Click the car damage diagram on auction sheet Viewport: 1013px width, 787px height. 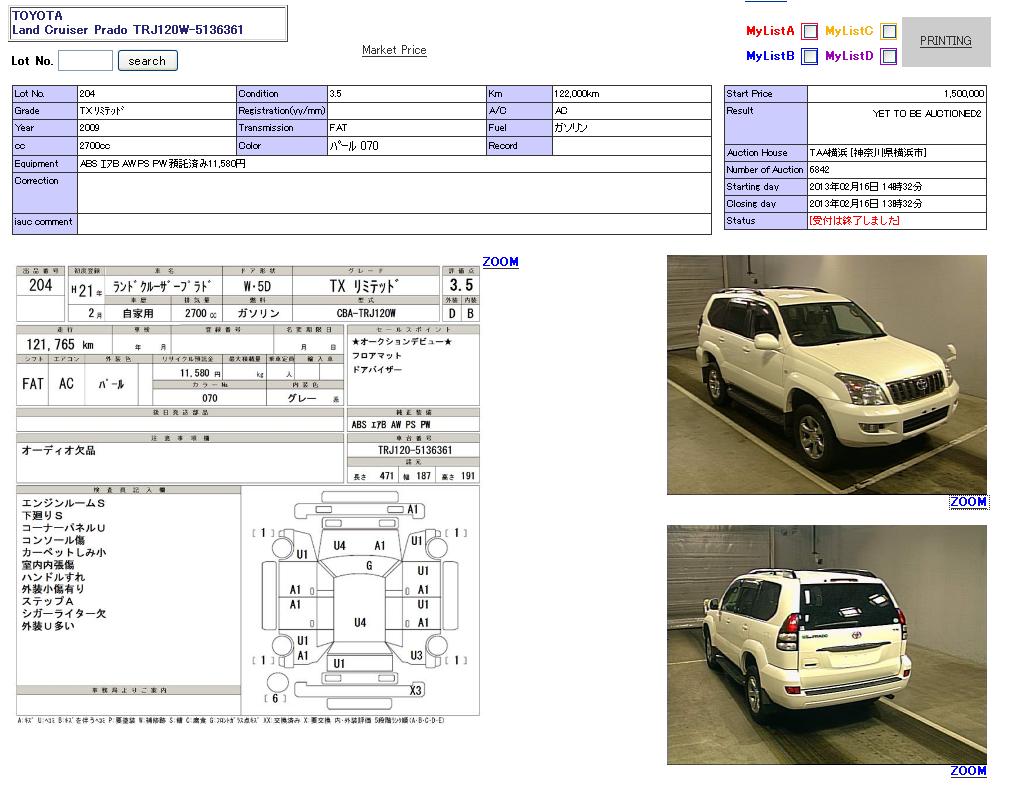[360, 600]
